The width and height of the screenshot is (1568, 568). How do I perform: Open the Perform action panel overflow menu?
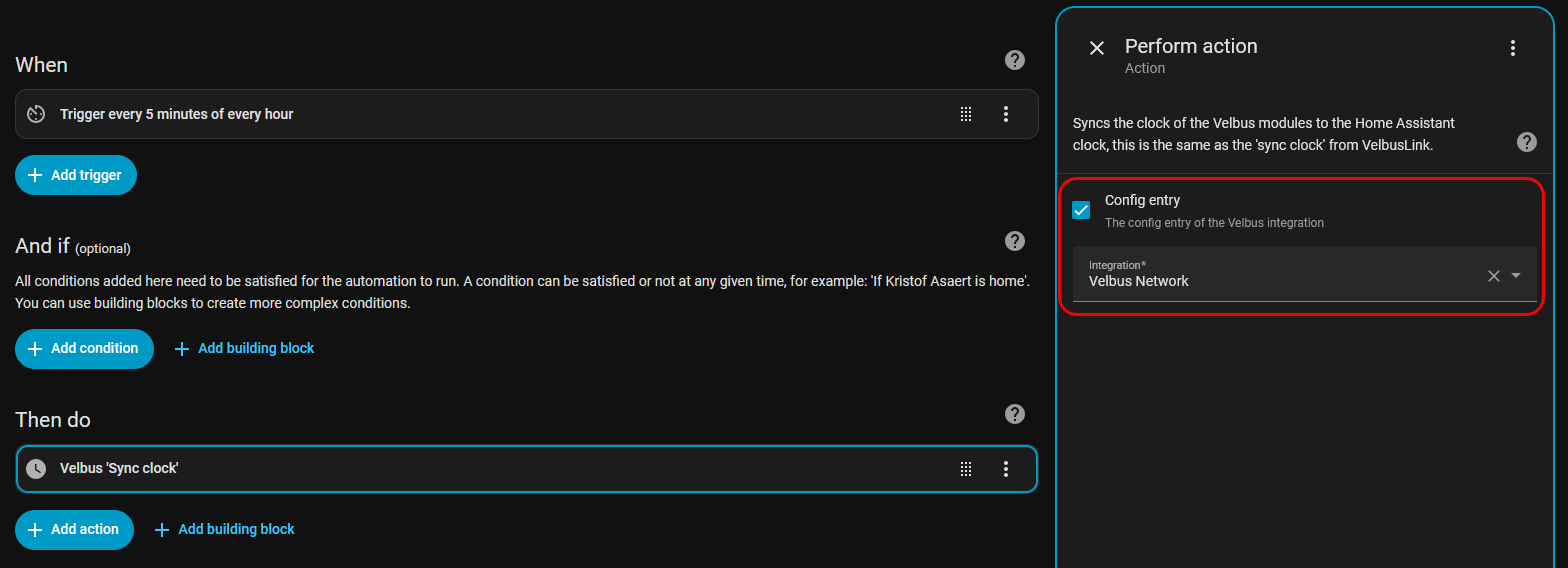(x=1512, y=48)
